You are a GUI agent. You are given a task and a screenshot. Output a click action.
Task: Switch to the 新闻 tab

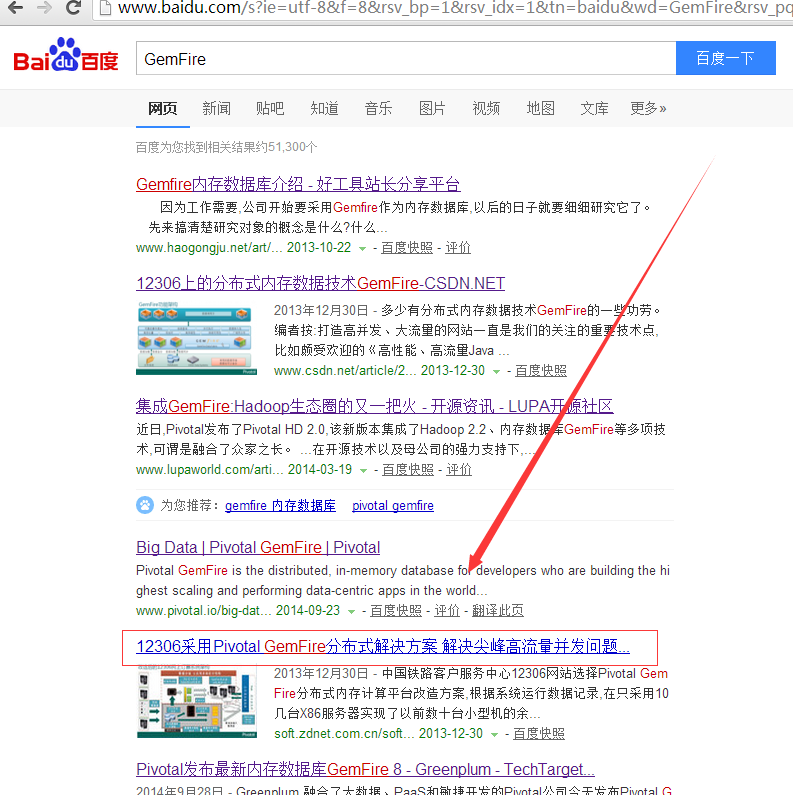tap(217, 109)
